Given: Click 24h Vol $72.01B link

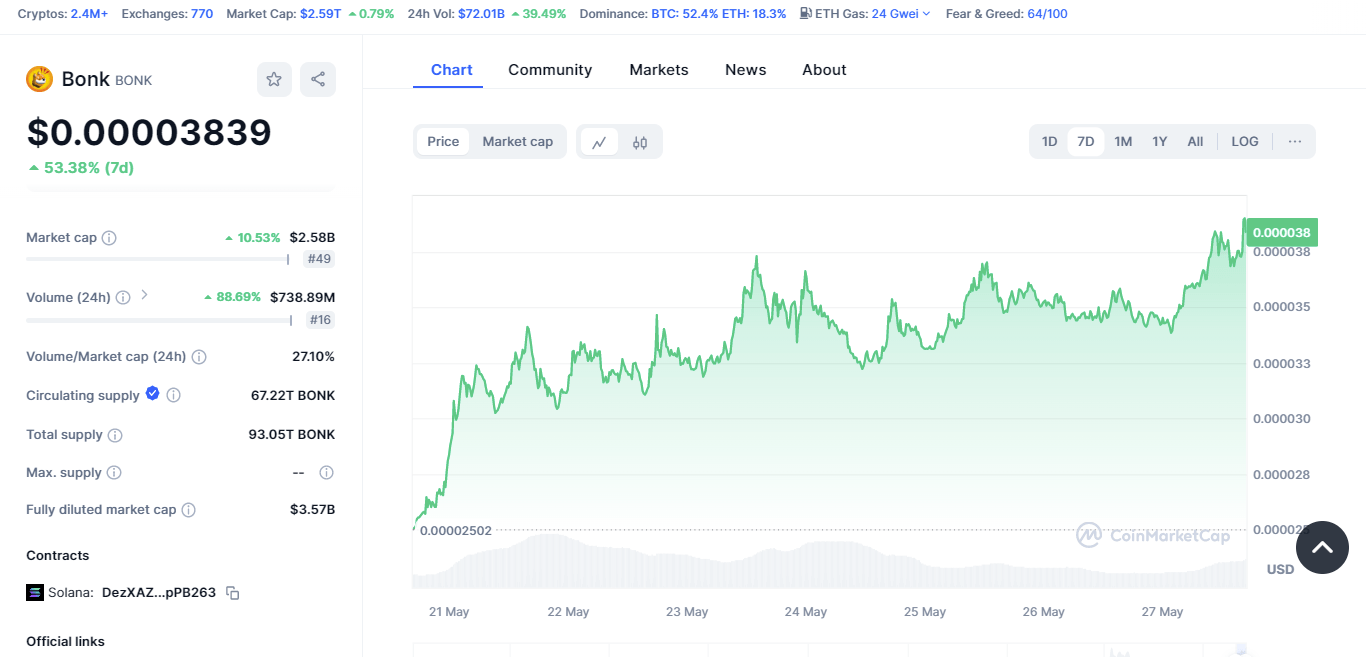Looking at the screenshot, I should click(481, 14).
